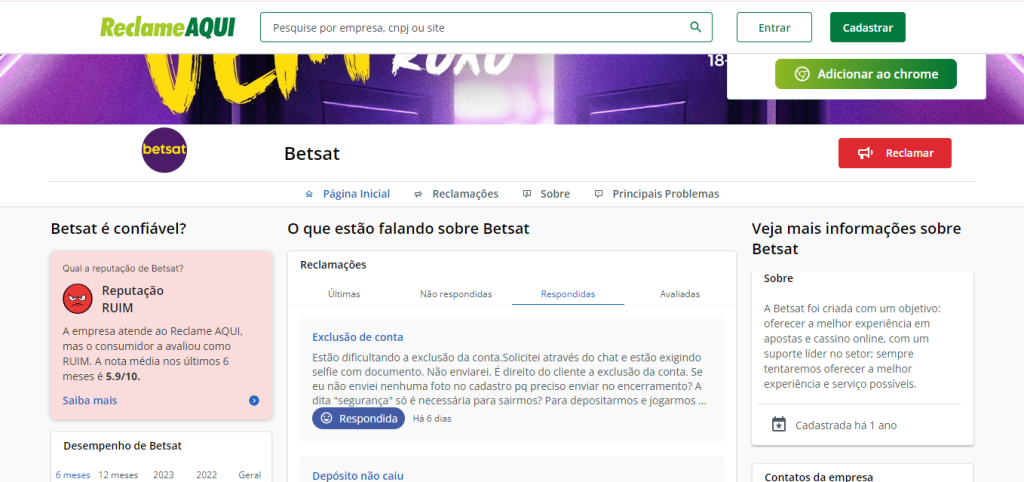Click the calendar star icon near Cadastrada

tap(778, 425)
